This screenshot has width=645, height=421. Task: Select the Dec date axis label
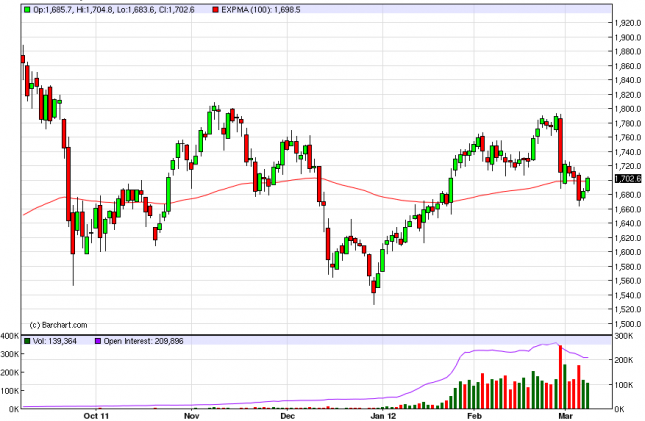click(285, 415)
